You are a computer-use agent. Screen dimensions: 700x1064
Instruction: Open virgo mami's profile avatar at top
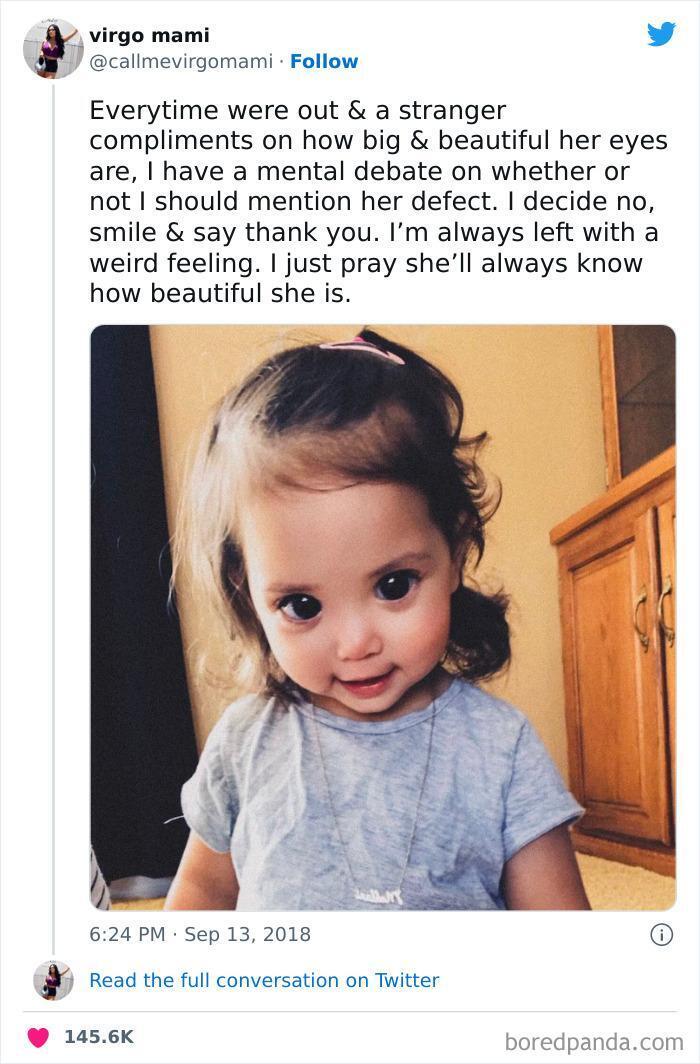[53, 48]
